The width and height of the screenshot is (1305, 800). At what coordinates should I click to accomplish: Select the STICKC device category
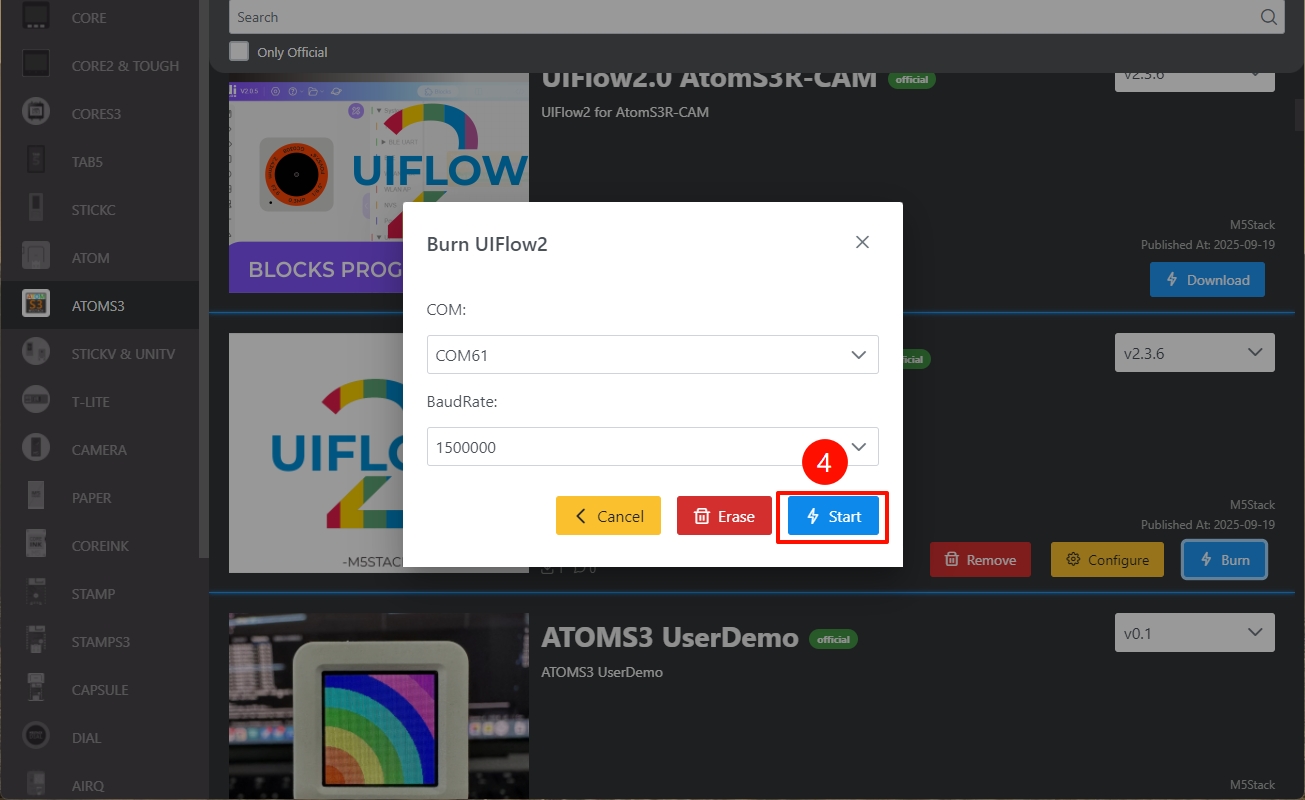point(100,210)
